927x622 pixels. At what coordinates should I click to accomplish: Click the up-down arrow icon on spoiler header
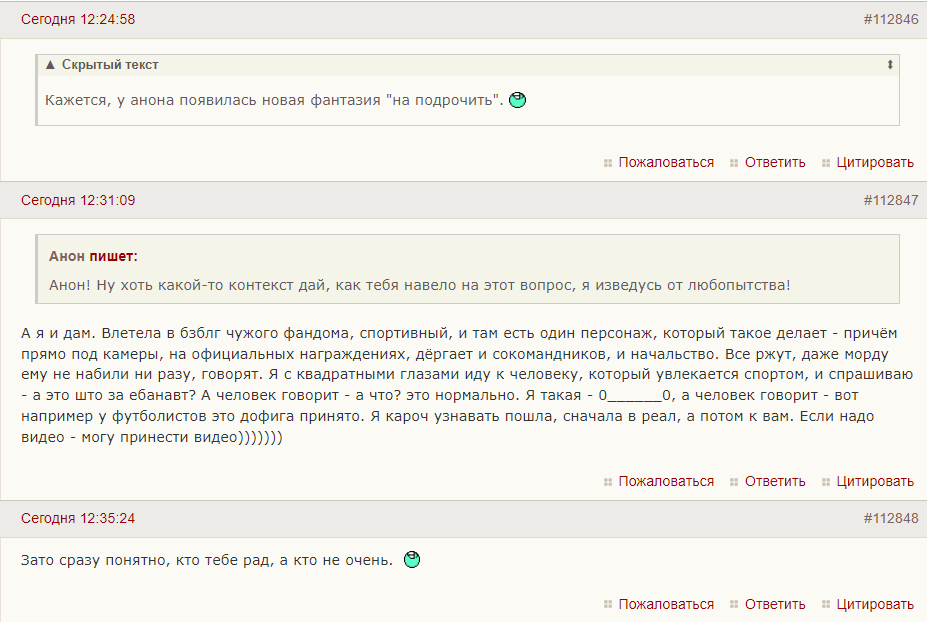(890, 65)
